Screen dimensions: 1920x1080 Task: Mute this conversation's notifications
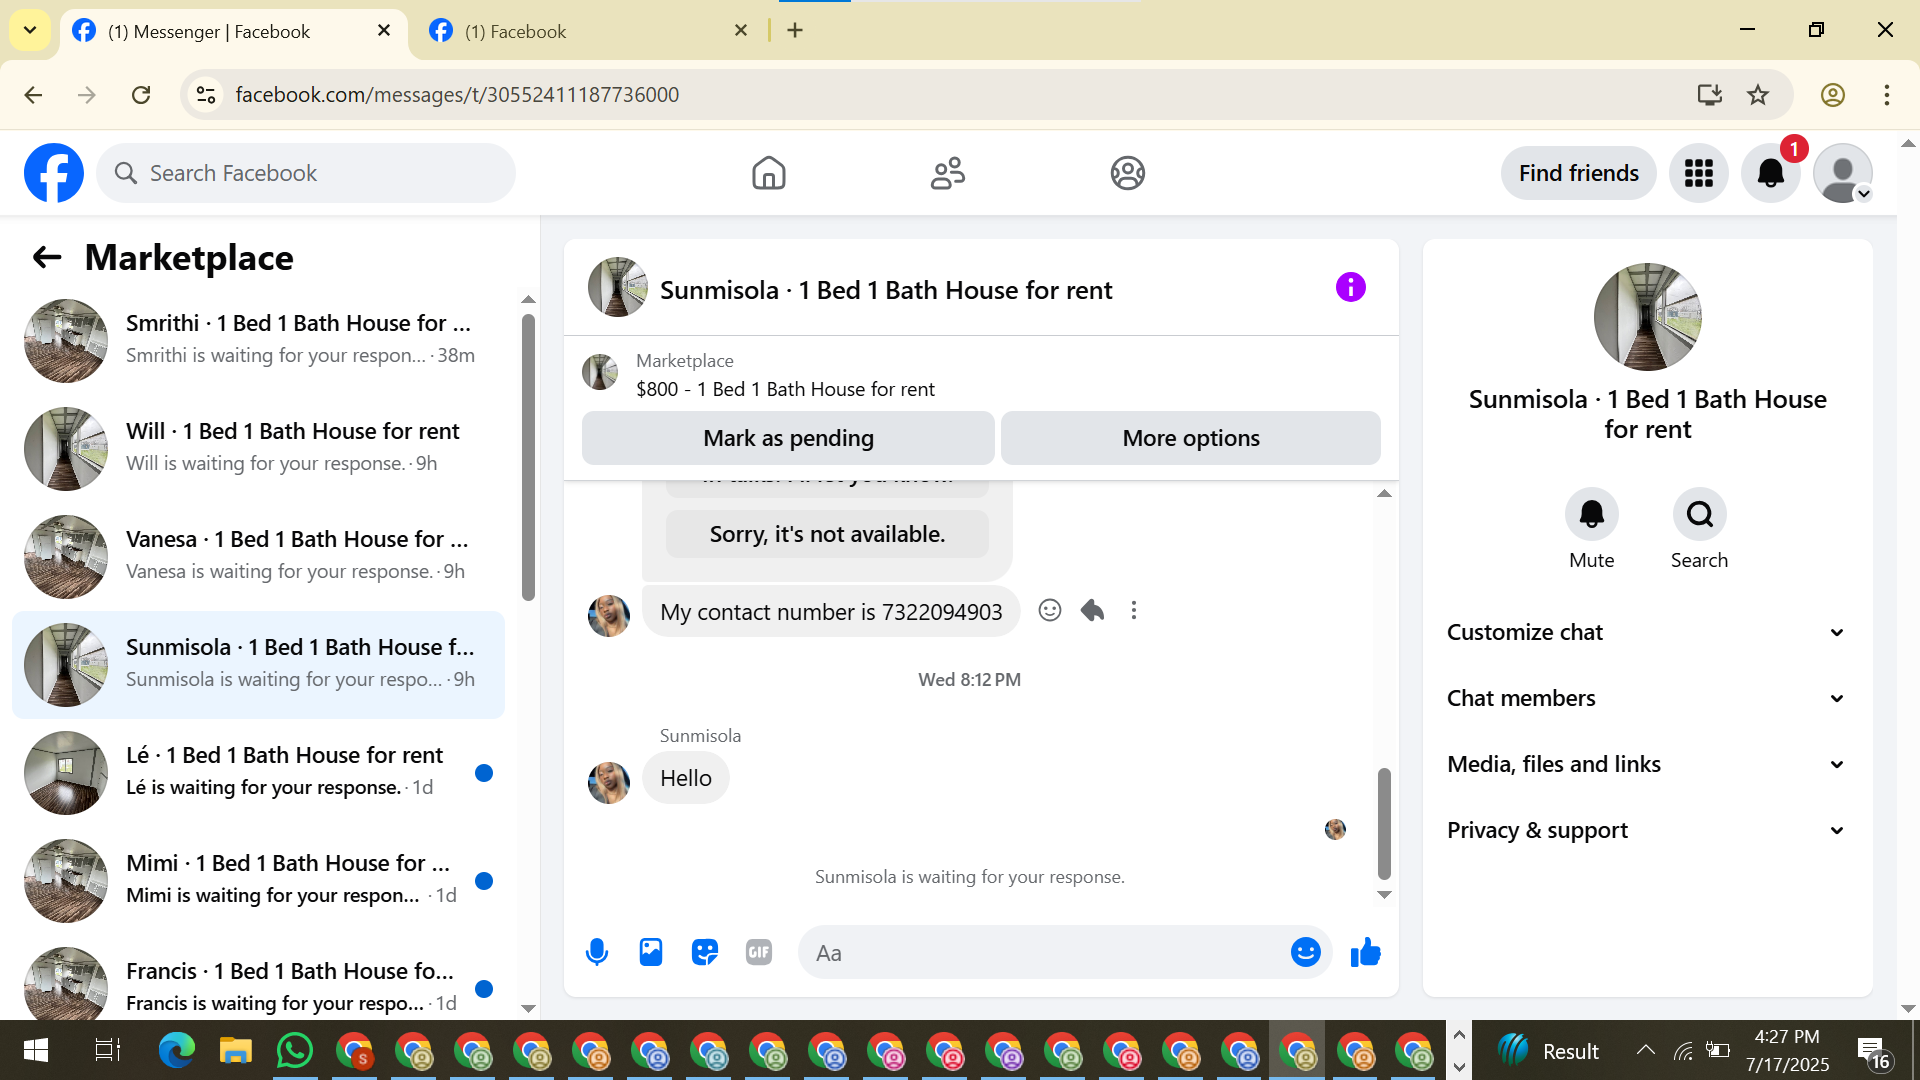(x=1591, y=515)
